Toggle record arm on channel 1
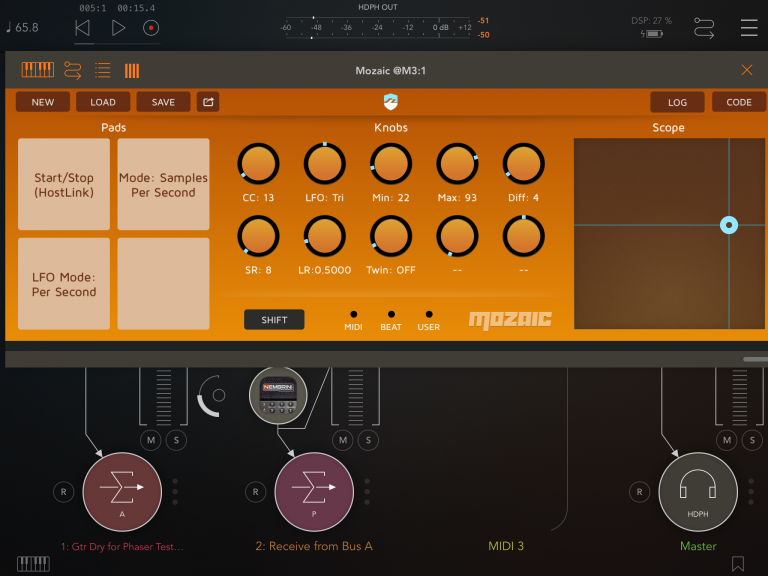The width and height of the screenshot is (768, 576). tap(63, 492)
